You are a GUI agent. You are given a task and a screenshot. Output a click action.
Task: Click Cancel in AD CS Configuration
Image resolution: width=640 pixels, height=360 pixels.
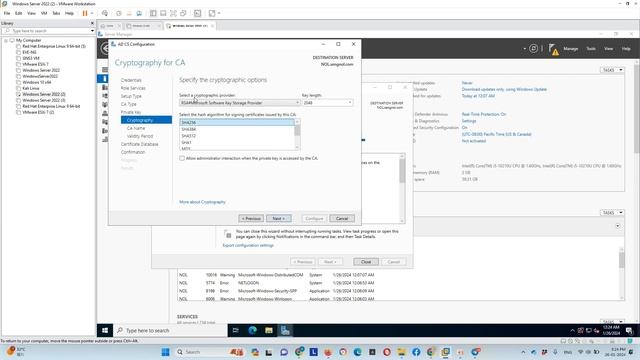click(x=342, y=218)
